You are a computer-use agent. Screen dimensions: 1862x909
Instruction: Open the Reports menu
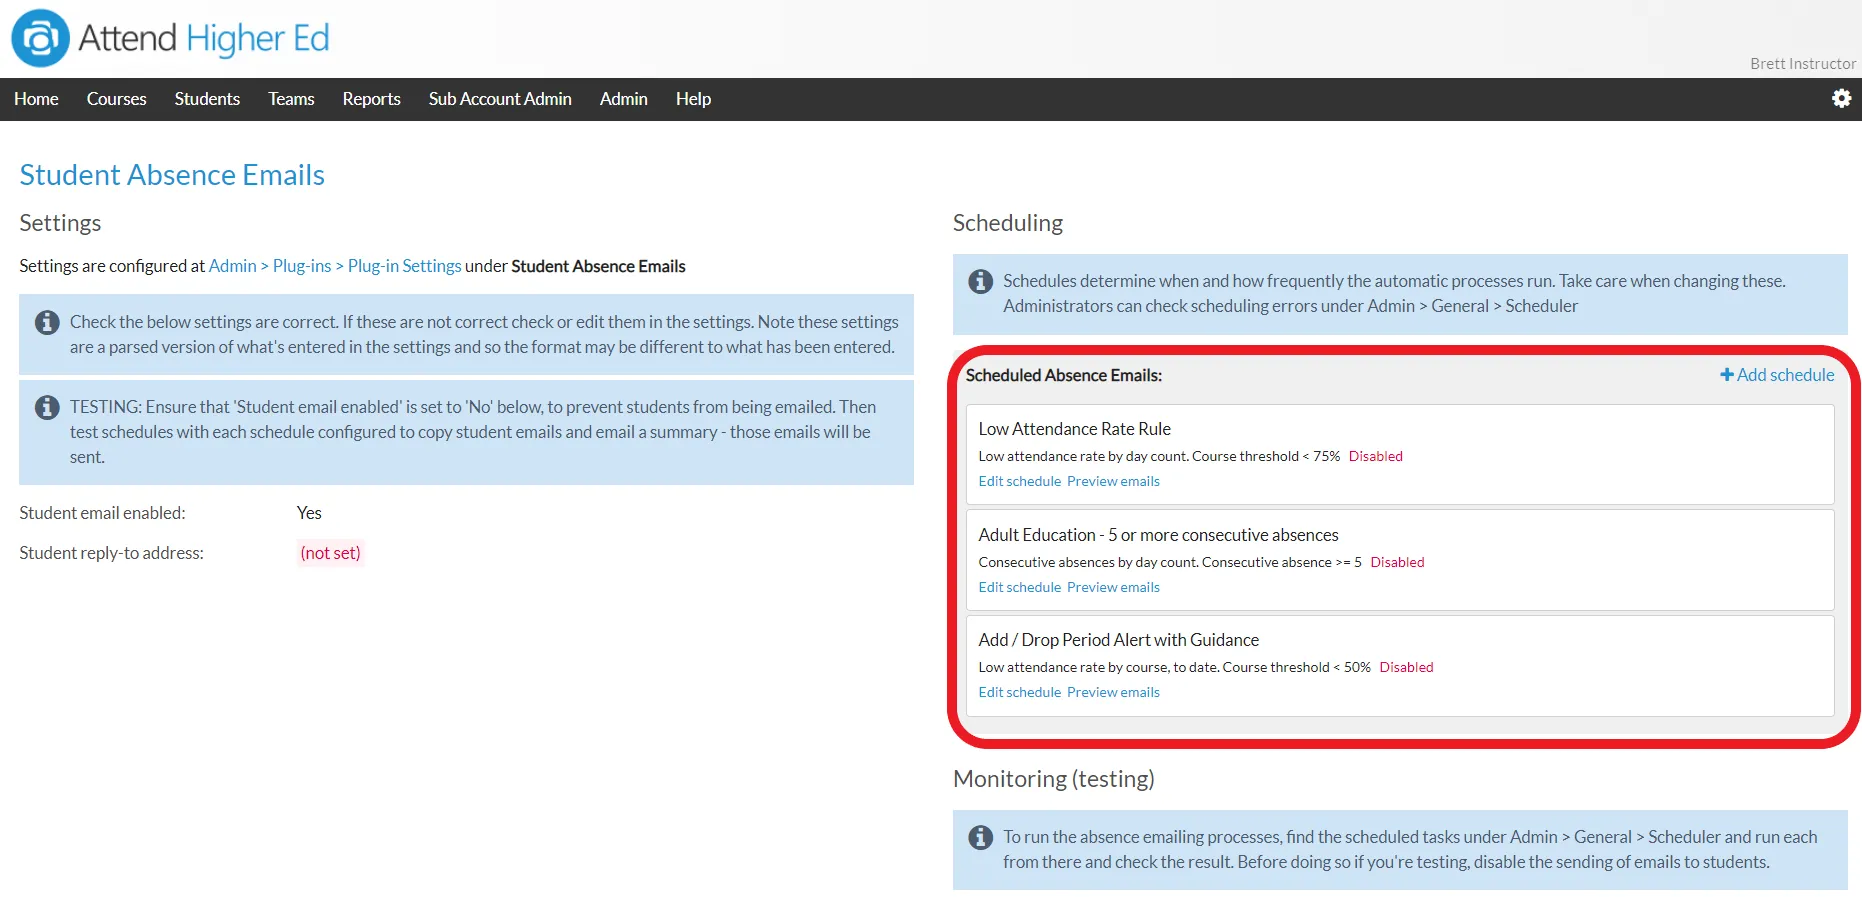pos(371,99)
